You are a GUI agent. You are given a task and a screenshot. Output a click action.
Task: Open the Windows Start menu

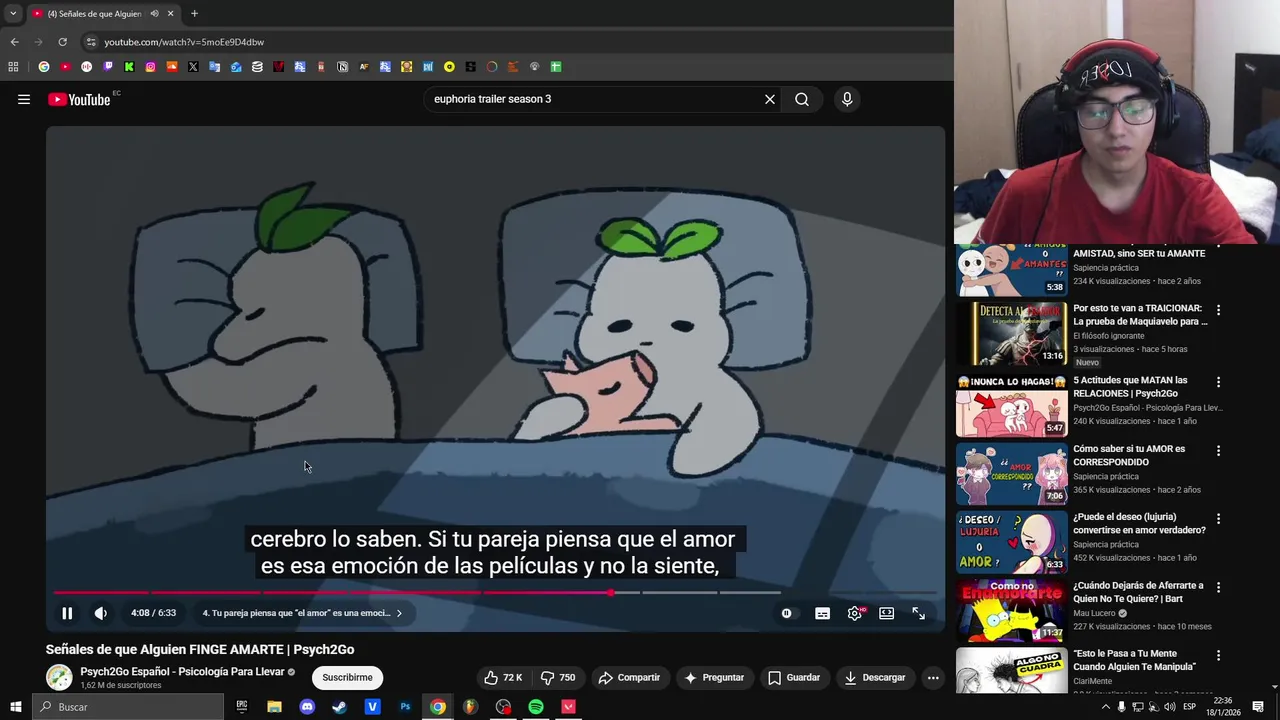pyautogui.click(x=15, y=707)
